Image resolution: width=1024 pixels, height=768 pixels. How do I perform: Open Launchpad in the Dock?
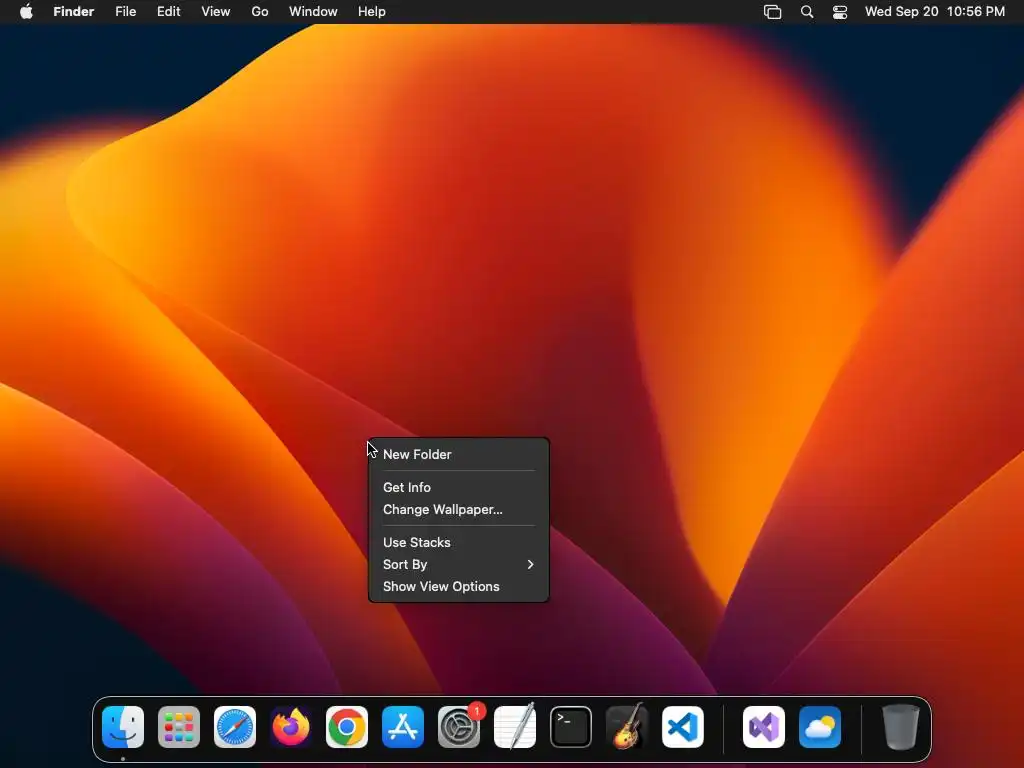(179, 727)
